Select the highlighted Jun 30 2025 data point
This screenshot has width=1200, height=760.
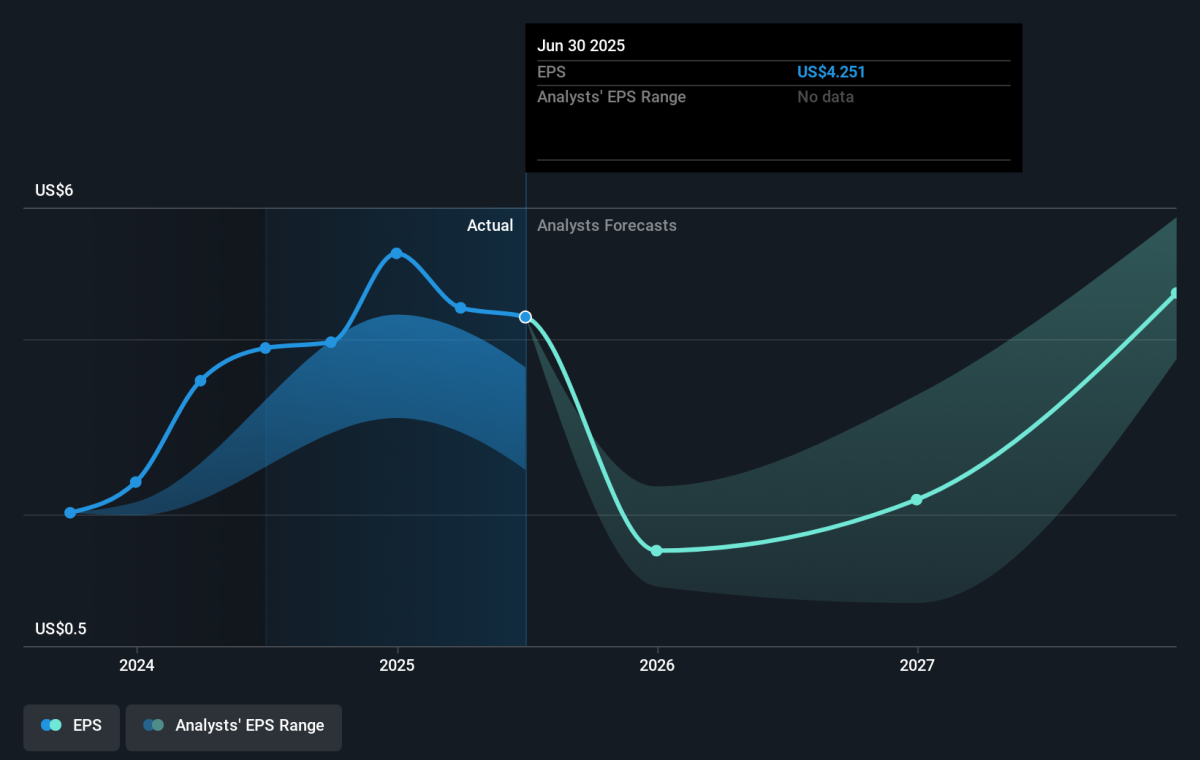[525, 317]
